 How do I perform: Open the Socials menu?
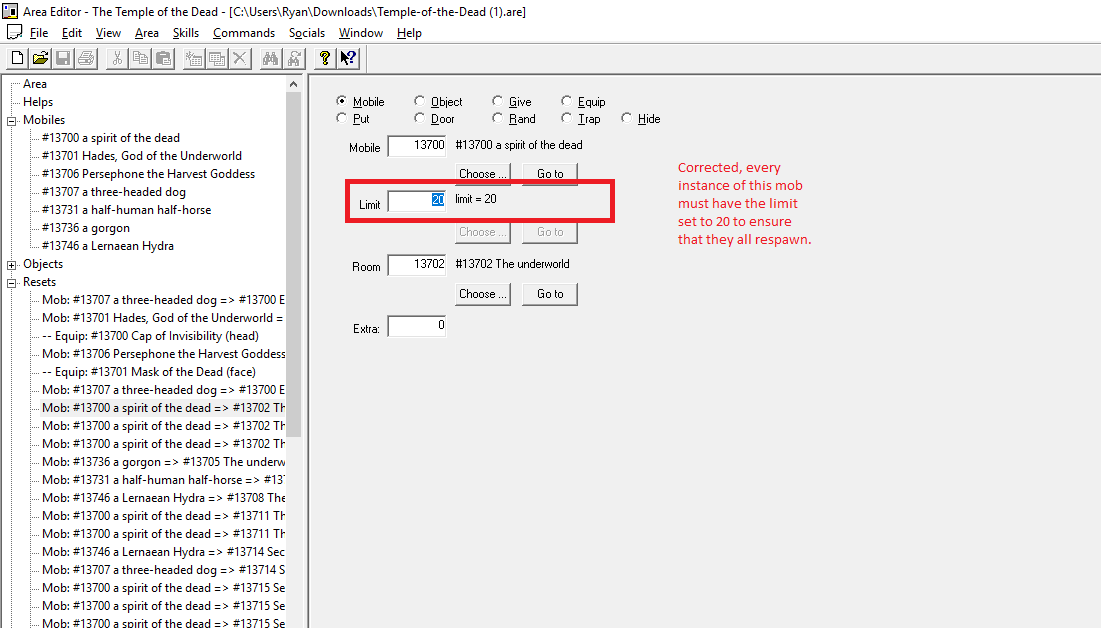click(306, 33)
